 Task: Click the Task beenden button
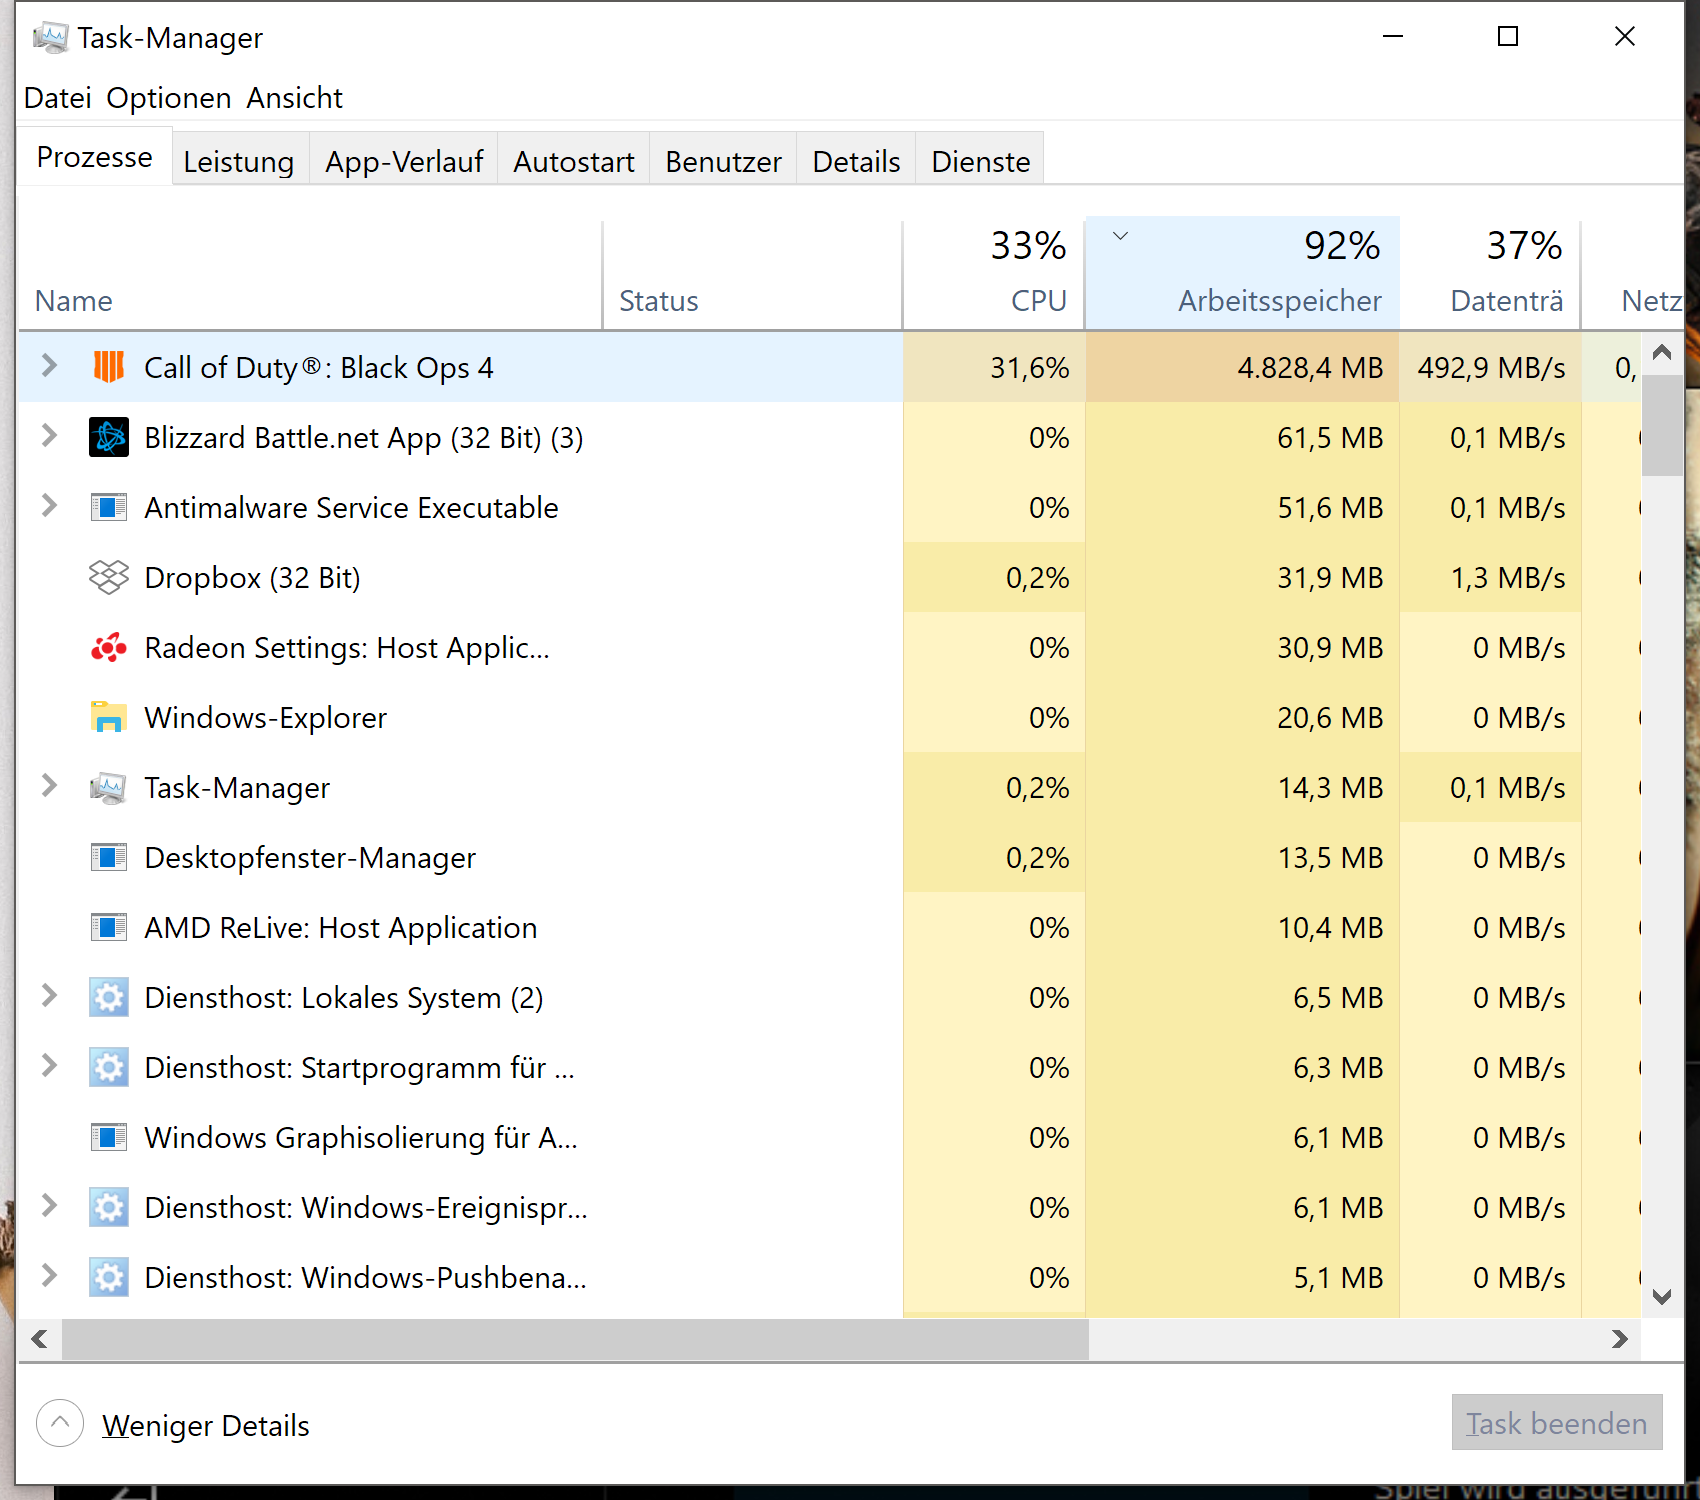(x=1556, y=1423)
